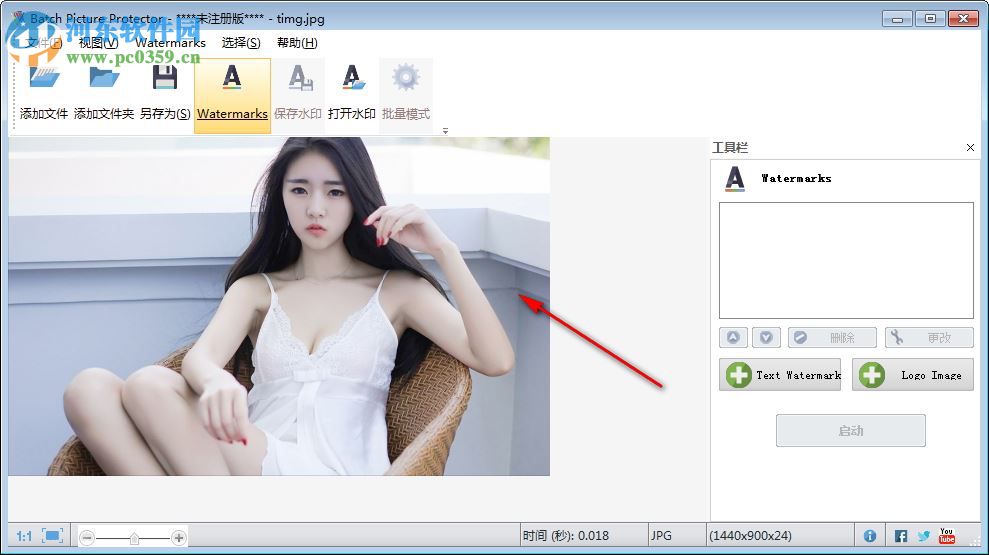The height and width of the screenshot is (555, 989).
Task: Click the (1440x900x24) dimensions status text
Action: coord(750,536)
